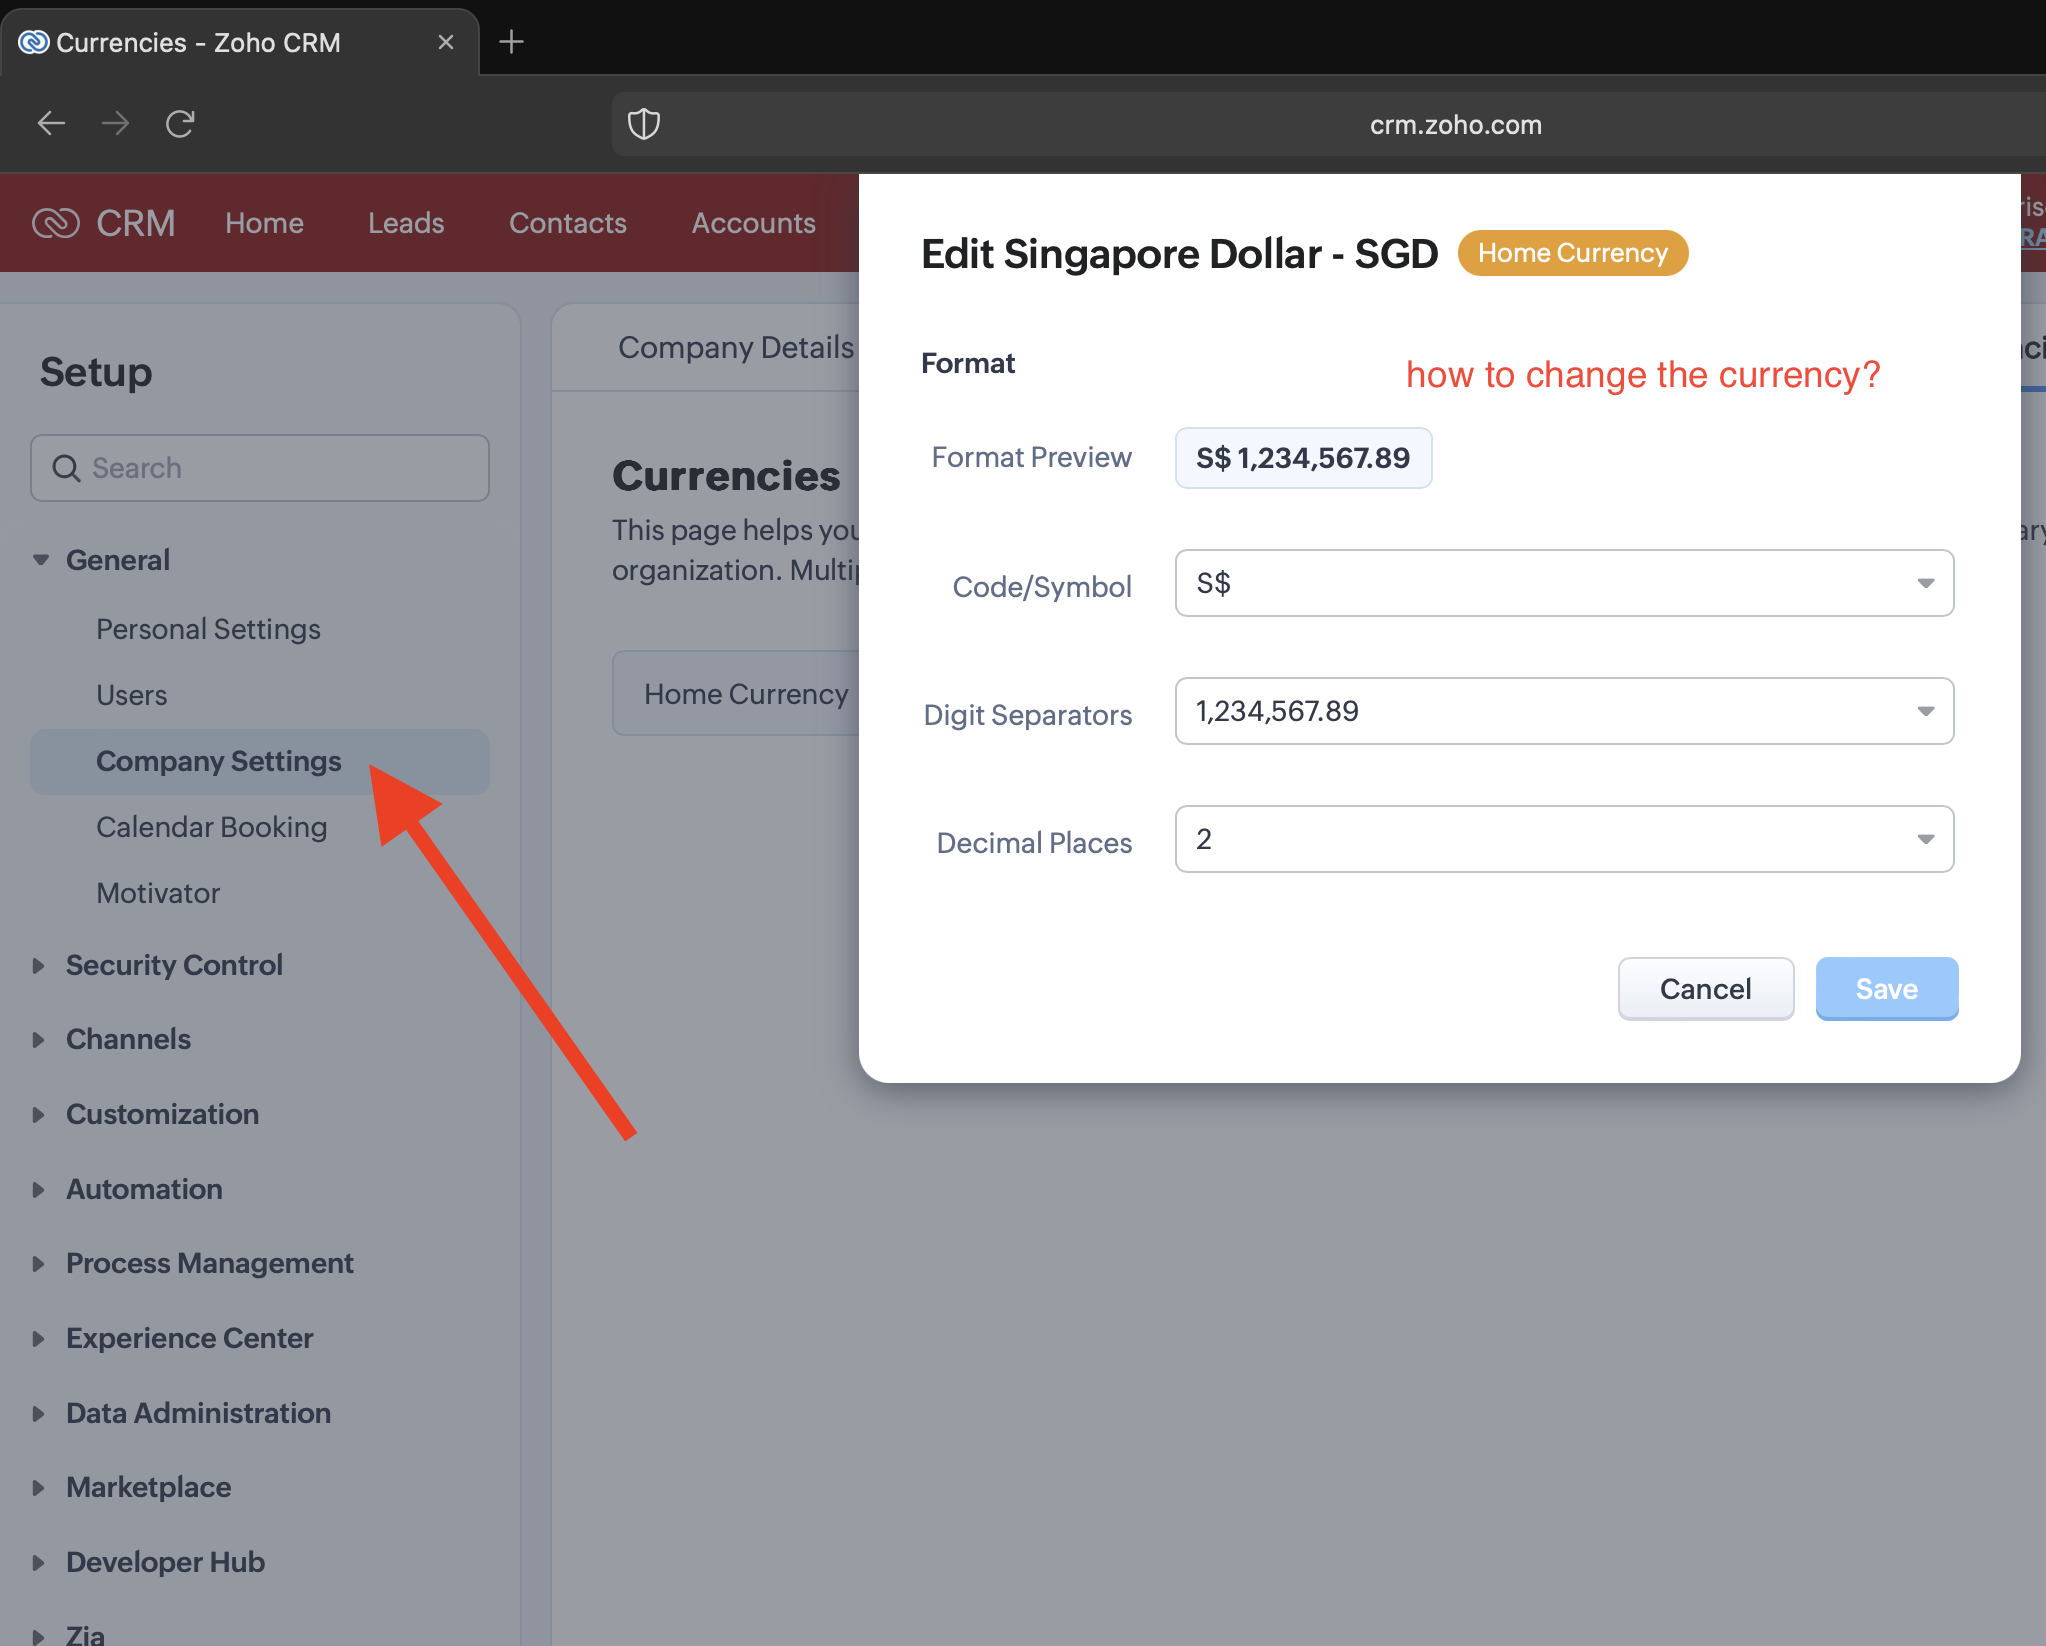The image size is (2046, 1646).
Task: Select Personal Settings in sidebar
Action: (x=208, y=629)
